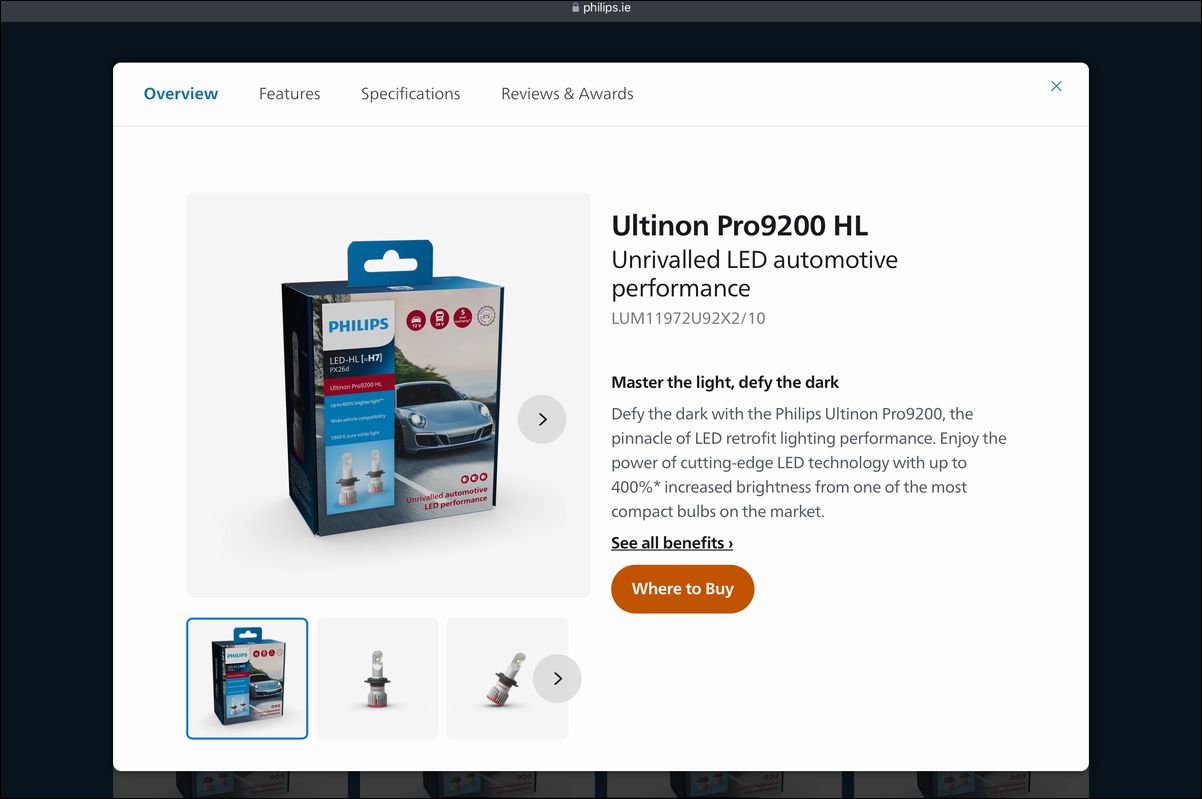Image resolution: width=1202 pixels, height=799 pixels.
Task: Click the Unrivalled LED automotive performance subtitle
Action: [x=755, y=274]
